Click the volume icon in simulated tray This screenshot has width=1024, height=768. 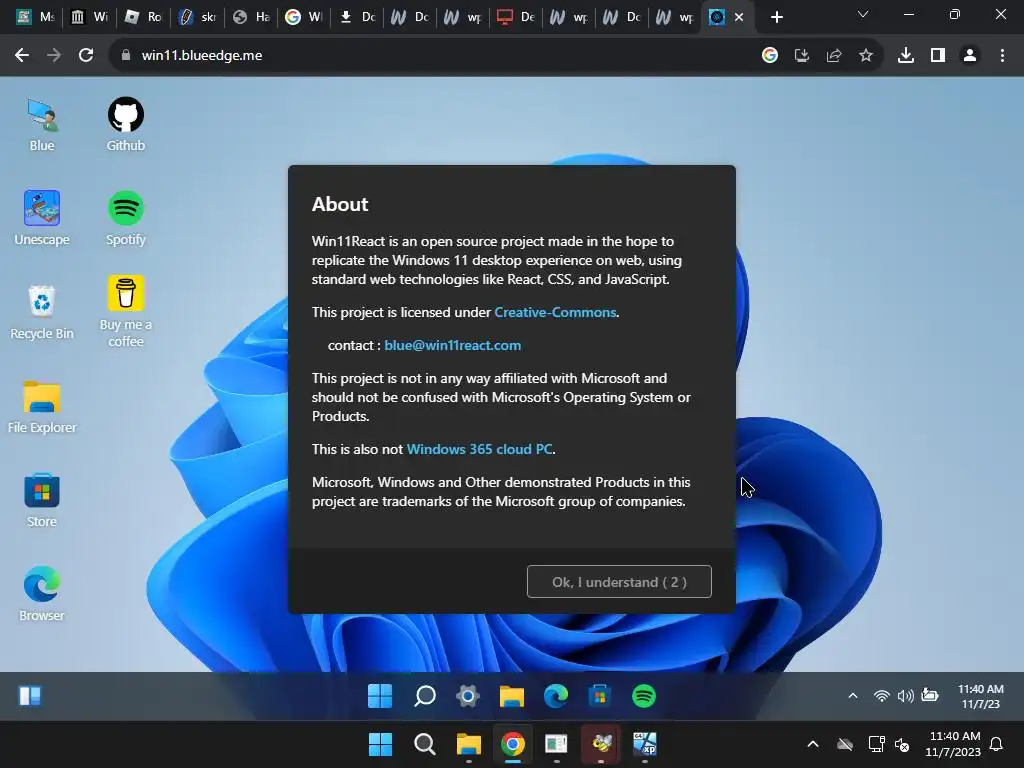point(906,696)
